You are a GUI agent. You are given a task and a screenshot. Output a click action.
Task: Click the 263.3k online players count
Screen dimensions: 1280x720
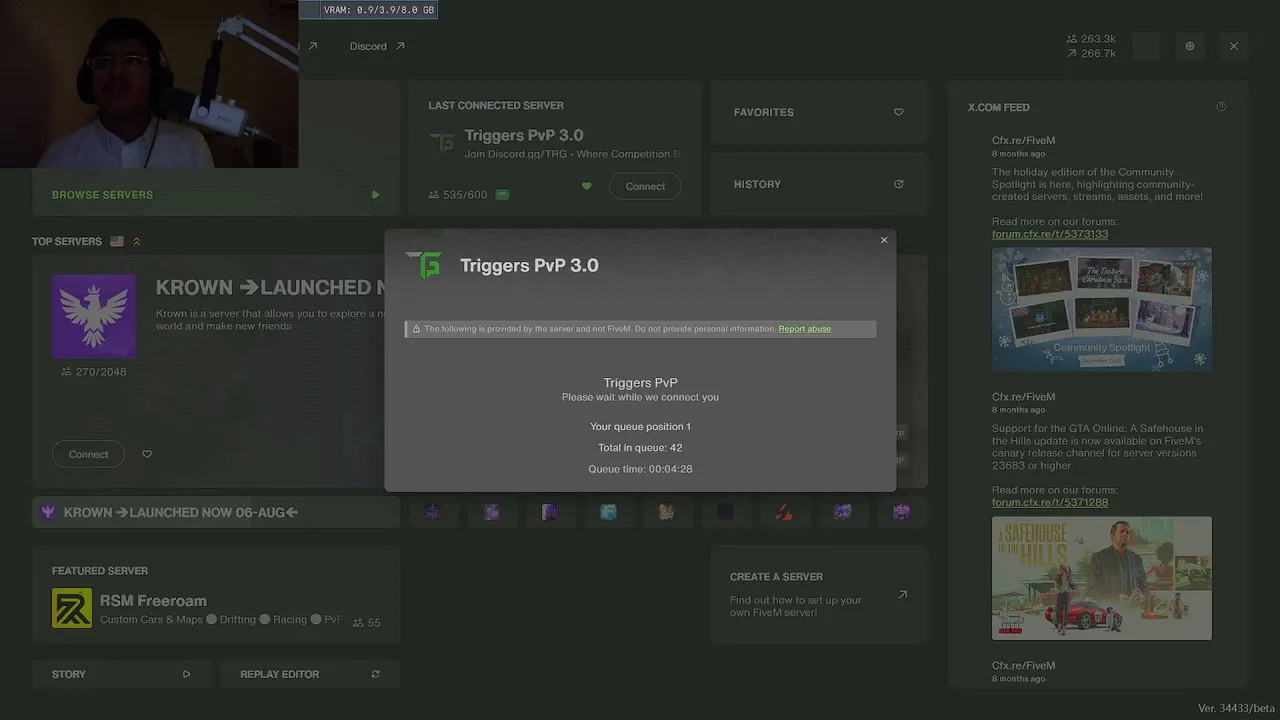(1091, 39)
